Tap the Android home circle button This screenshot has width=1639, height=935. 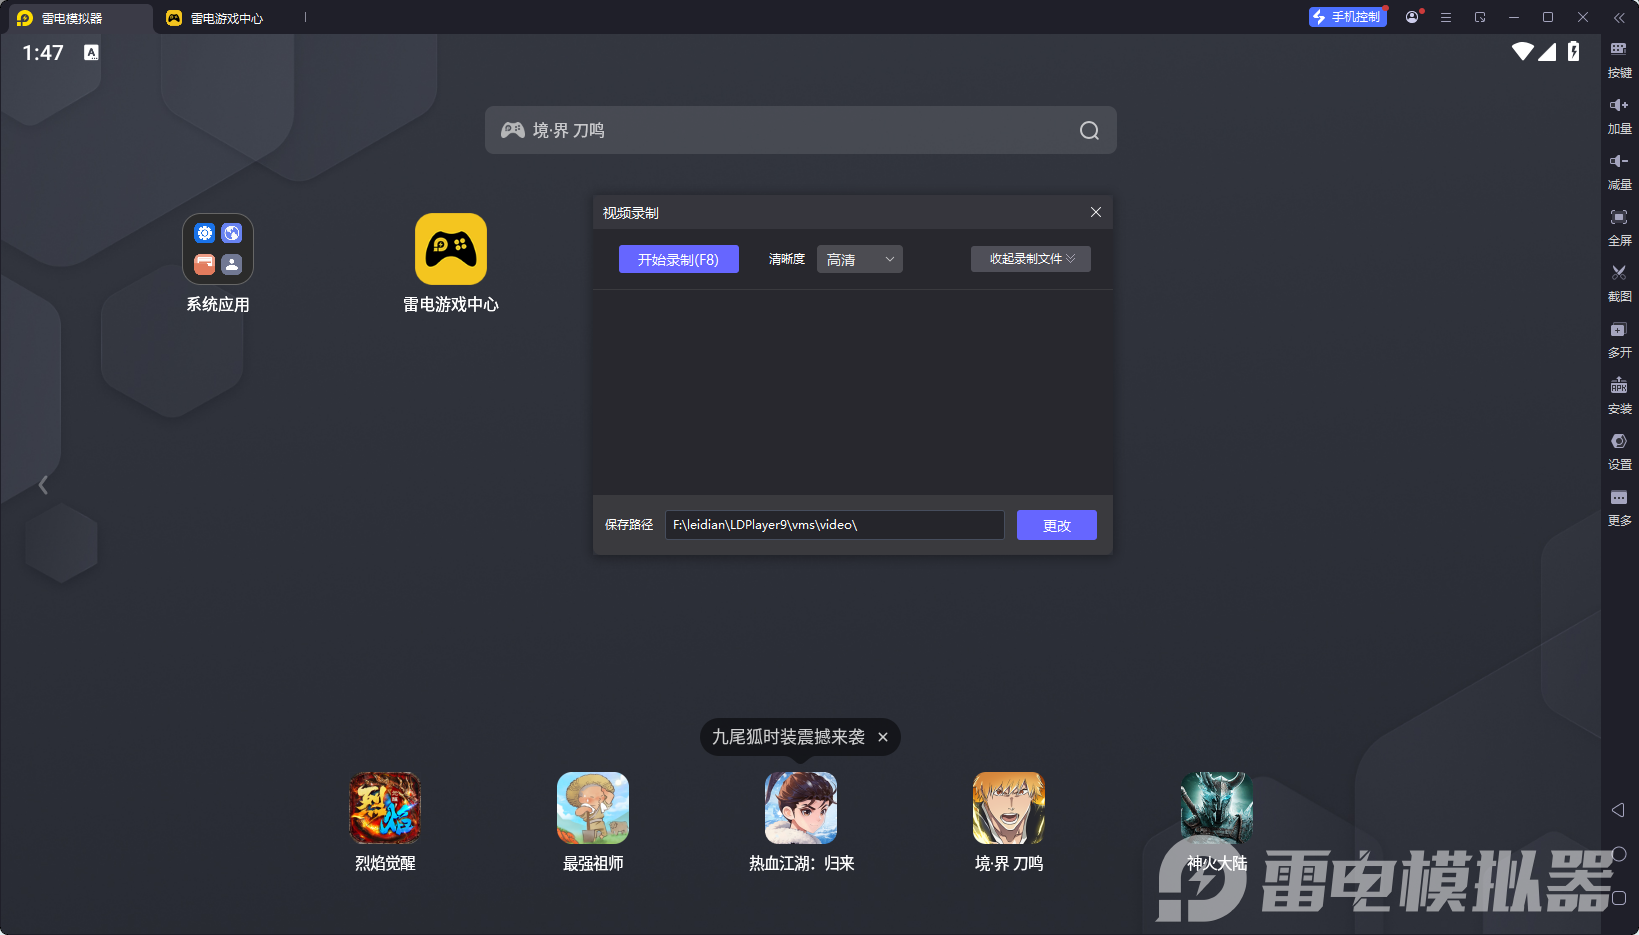pyautogui.click(x=1619, y=854)
